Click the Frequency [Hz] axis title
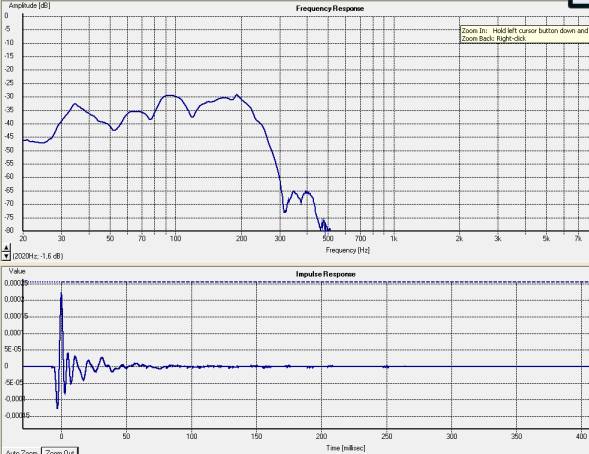Viewport: 589px width, 454px height. coord(347,250)
